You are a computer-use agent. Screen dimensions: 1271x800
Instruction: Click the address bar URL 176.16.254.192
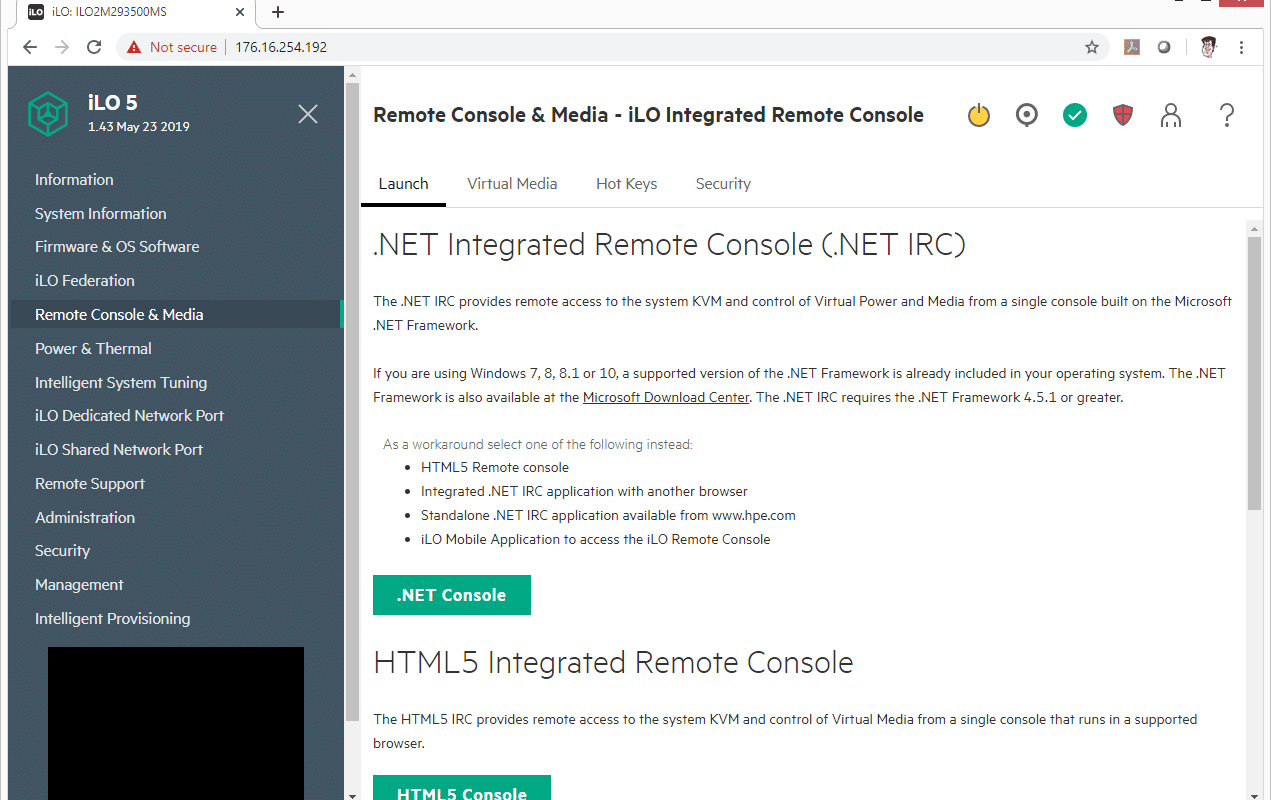tap(281, 47)
